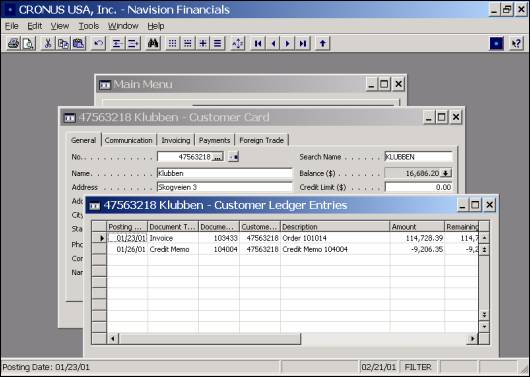This screenshot has width=530, height=377.
Task: Click the comment button beside No. field
Action: [x=234, y=157]
